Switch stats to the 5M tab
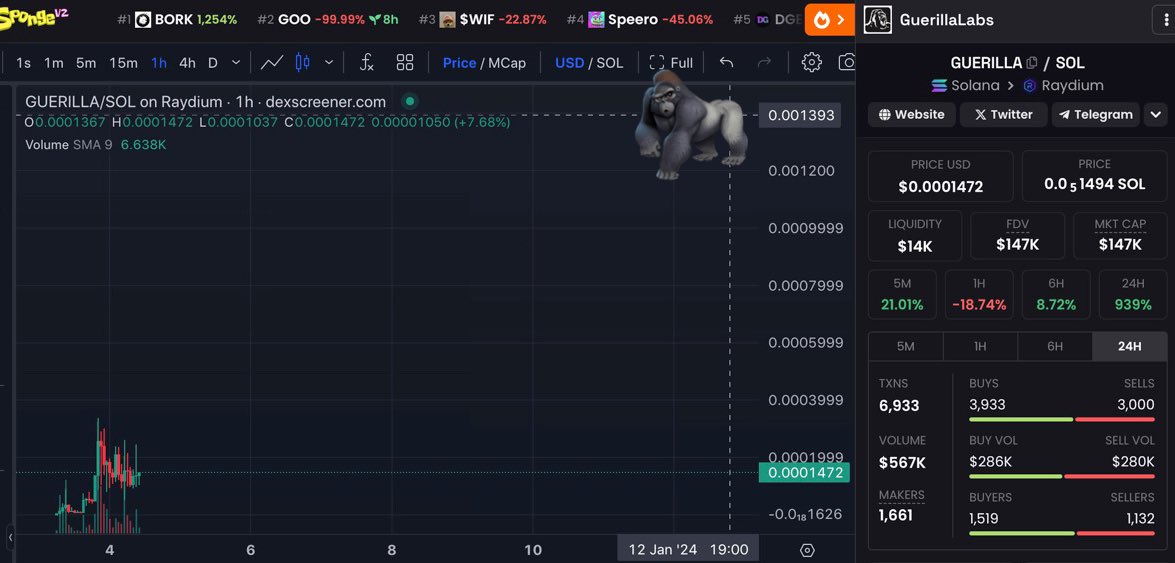Image resolution: width=1175 pixels, height=563 pixels. click(905, 346)
